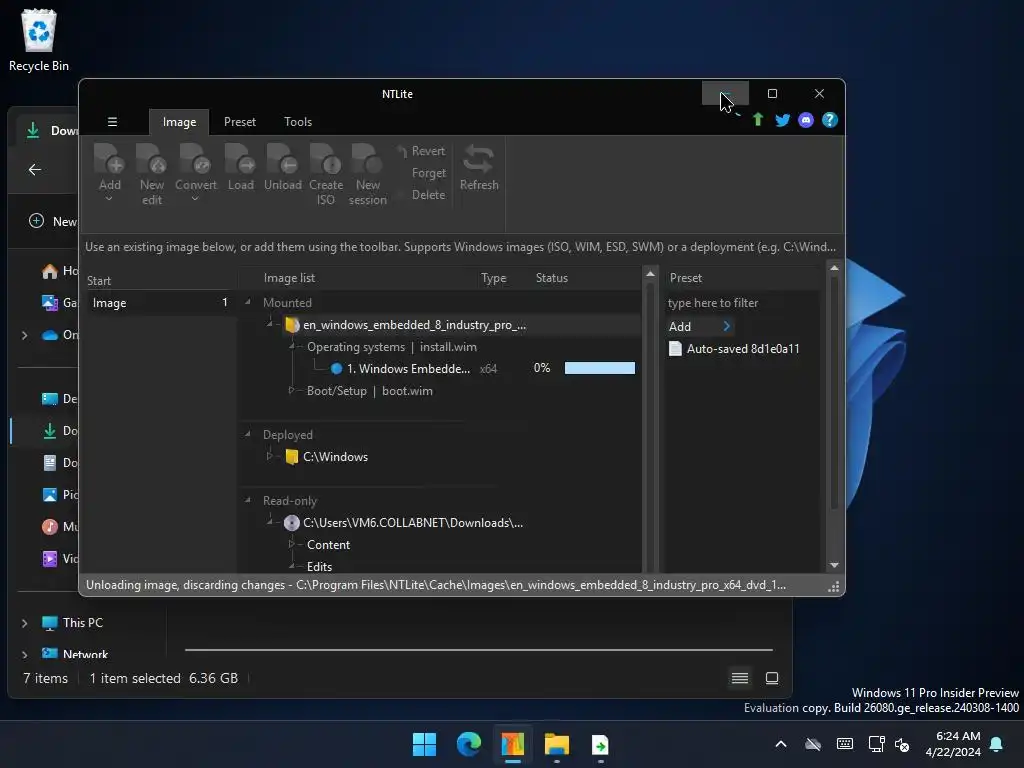1024x768 pixels.
Task: Open the Convert dropdown arrow
Action: [x=195, y=199]
